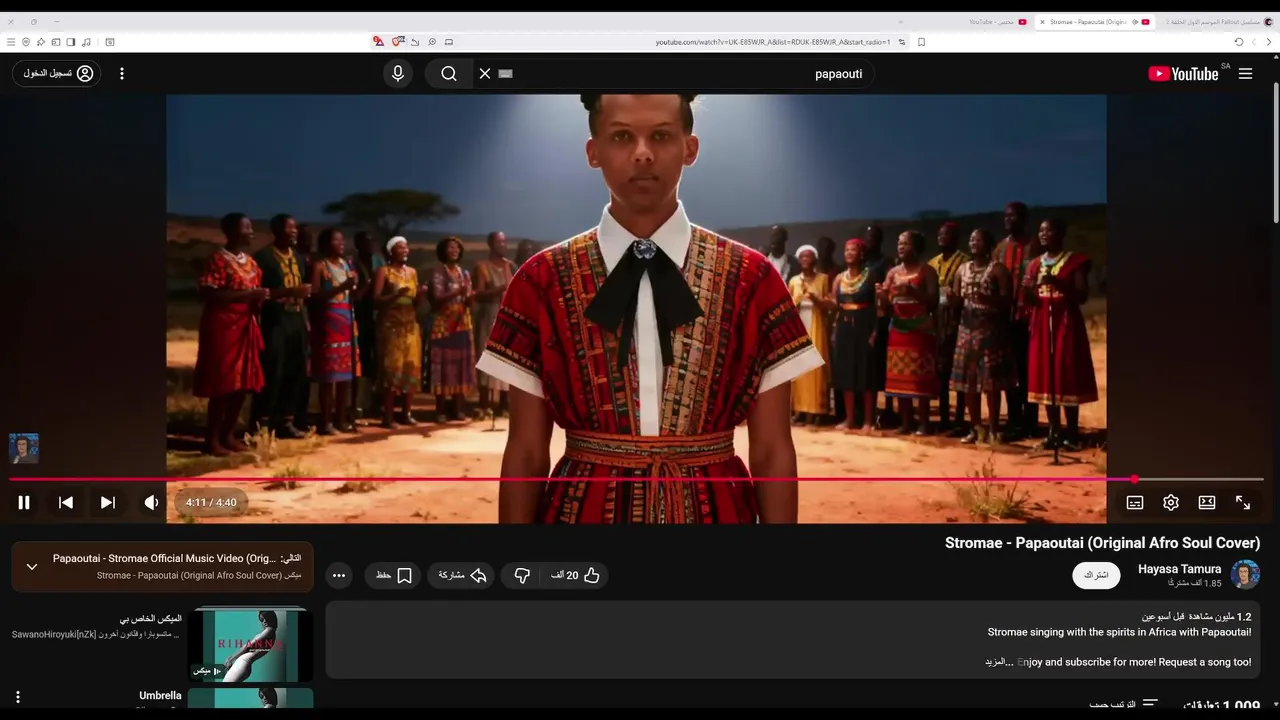Click the video time display 4:11 / 4:40
This screenshot has width=1280, height=720.
[x=211, y=502]
